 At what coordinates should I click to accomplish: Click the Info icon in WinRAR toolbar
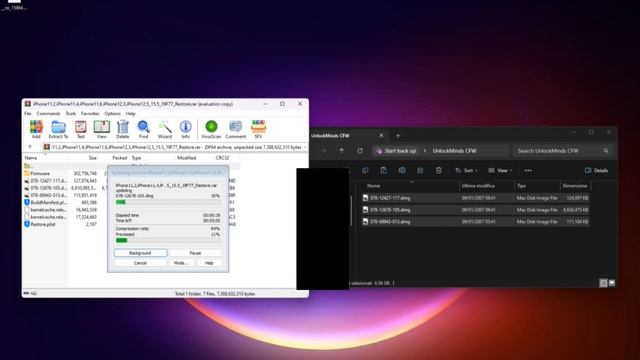[186, 129]
